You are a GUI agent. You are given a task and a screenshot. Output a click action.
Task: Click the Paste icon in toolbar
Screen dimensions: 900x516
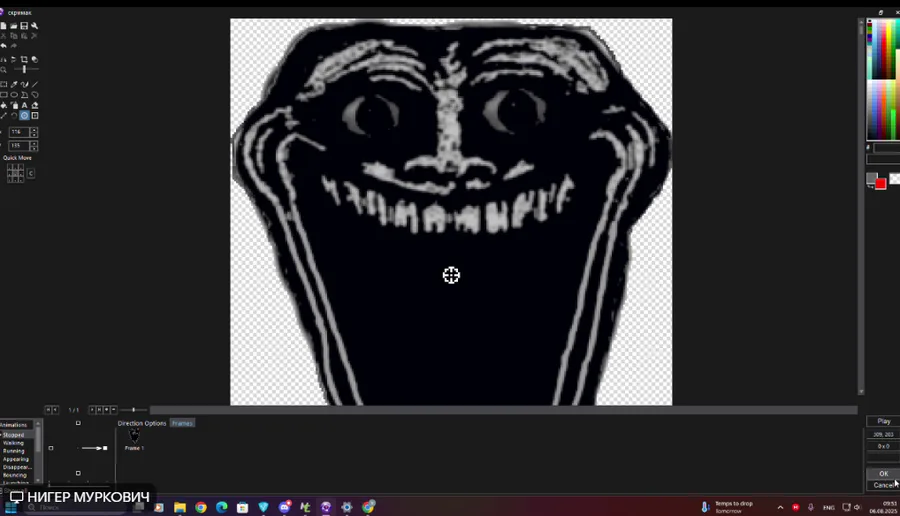pyautogui.click(x=24, y=36)
